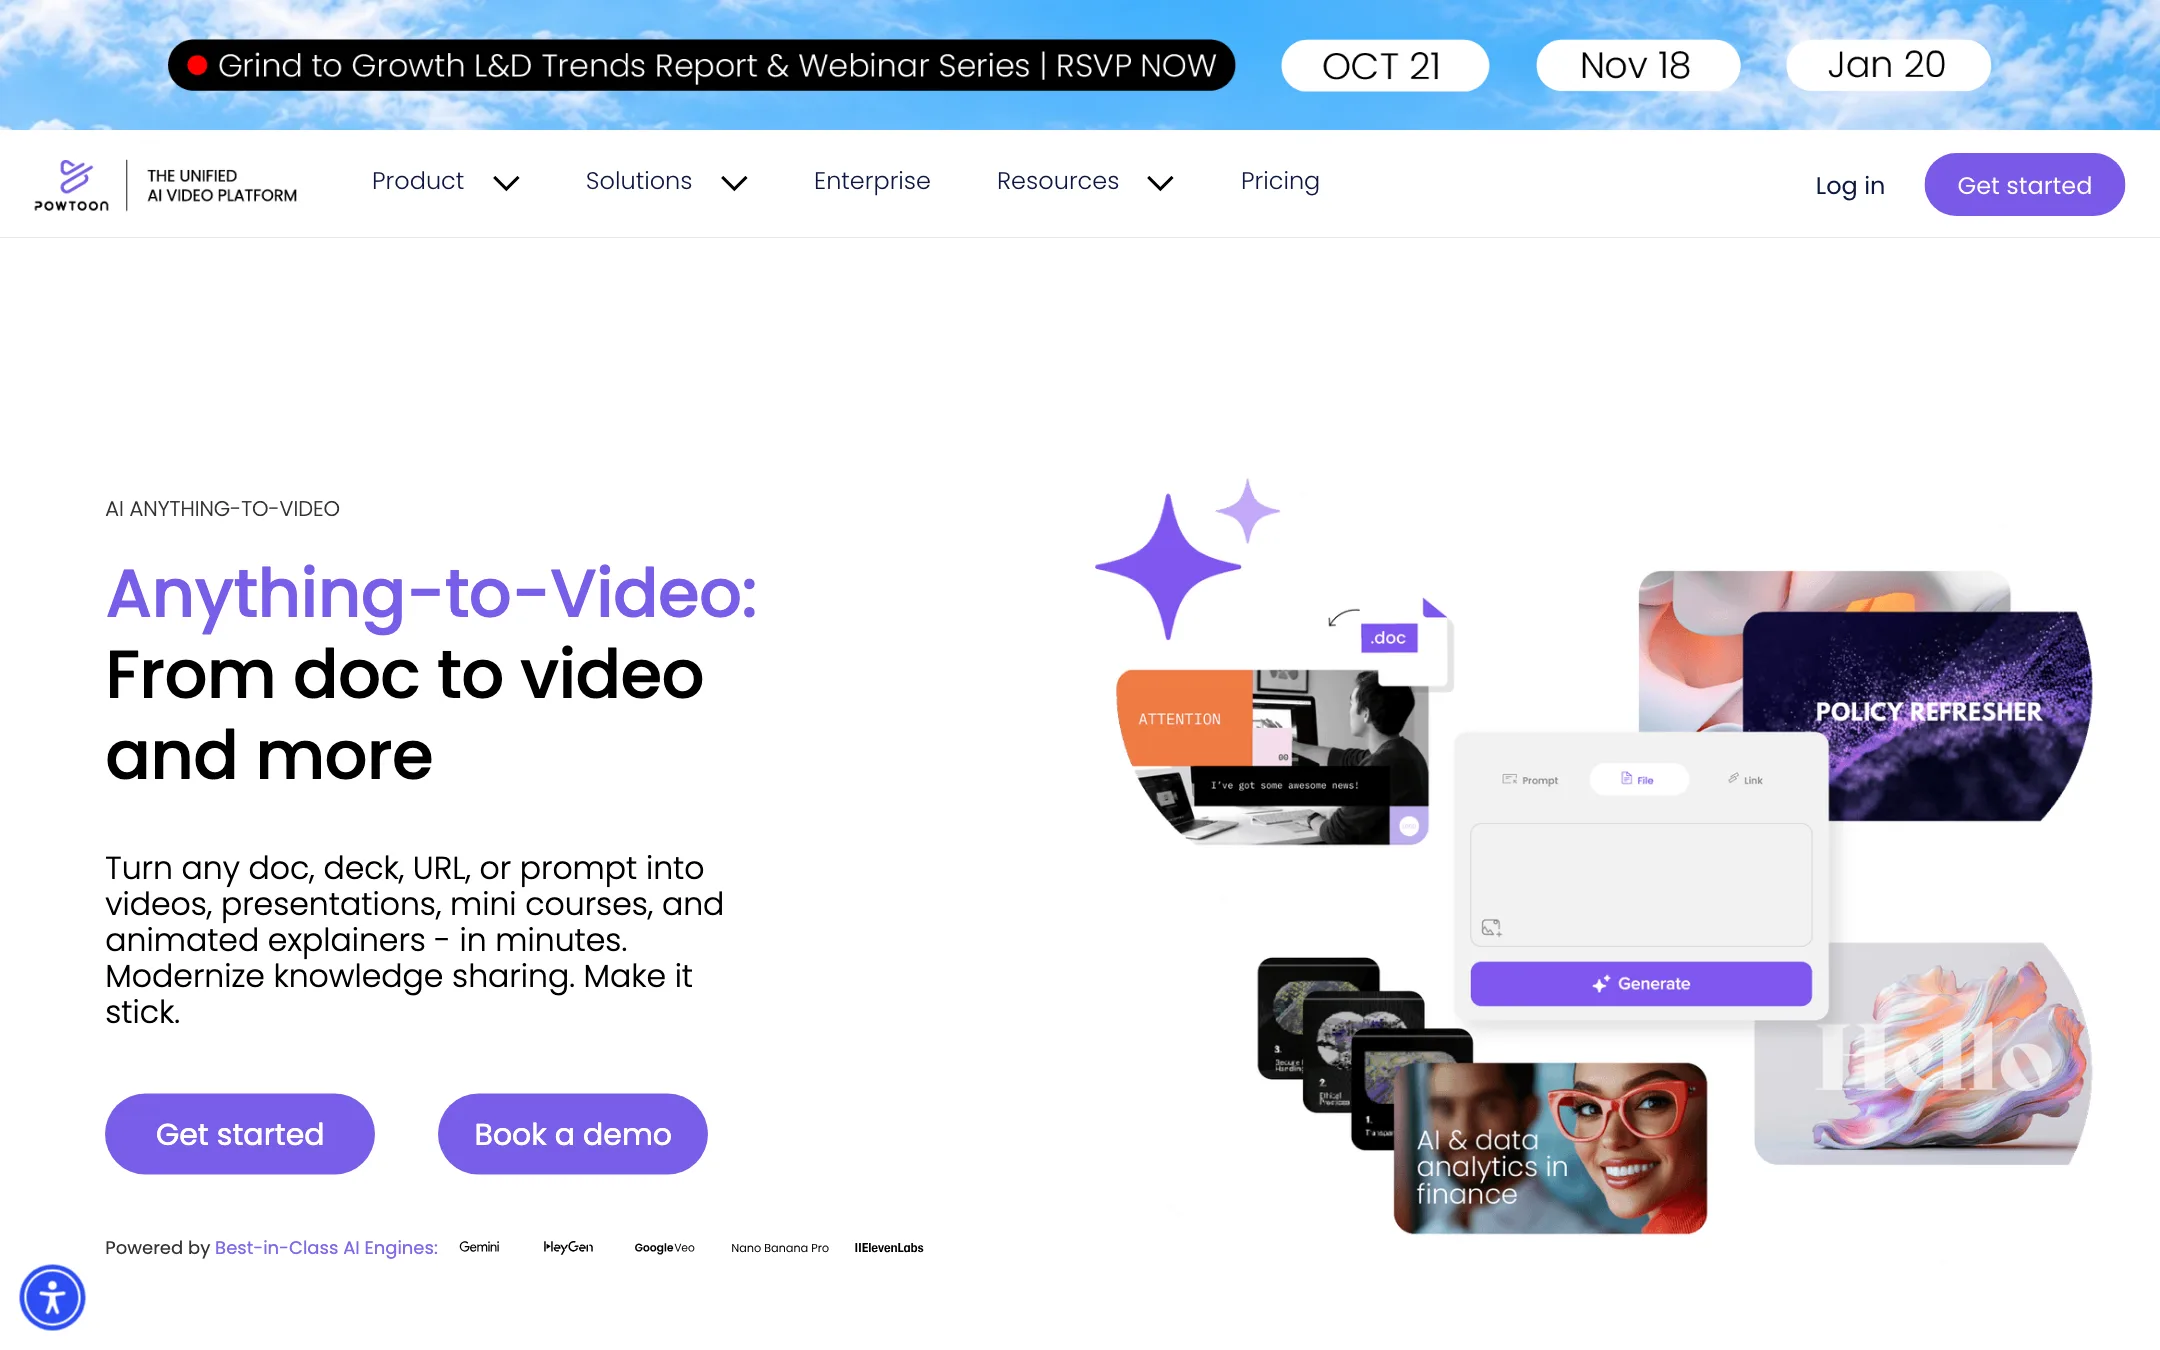Screen dimensions: 2160x1350
Task: Select the OCT 21 webinar date
Action: click(1385, 66)
